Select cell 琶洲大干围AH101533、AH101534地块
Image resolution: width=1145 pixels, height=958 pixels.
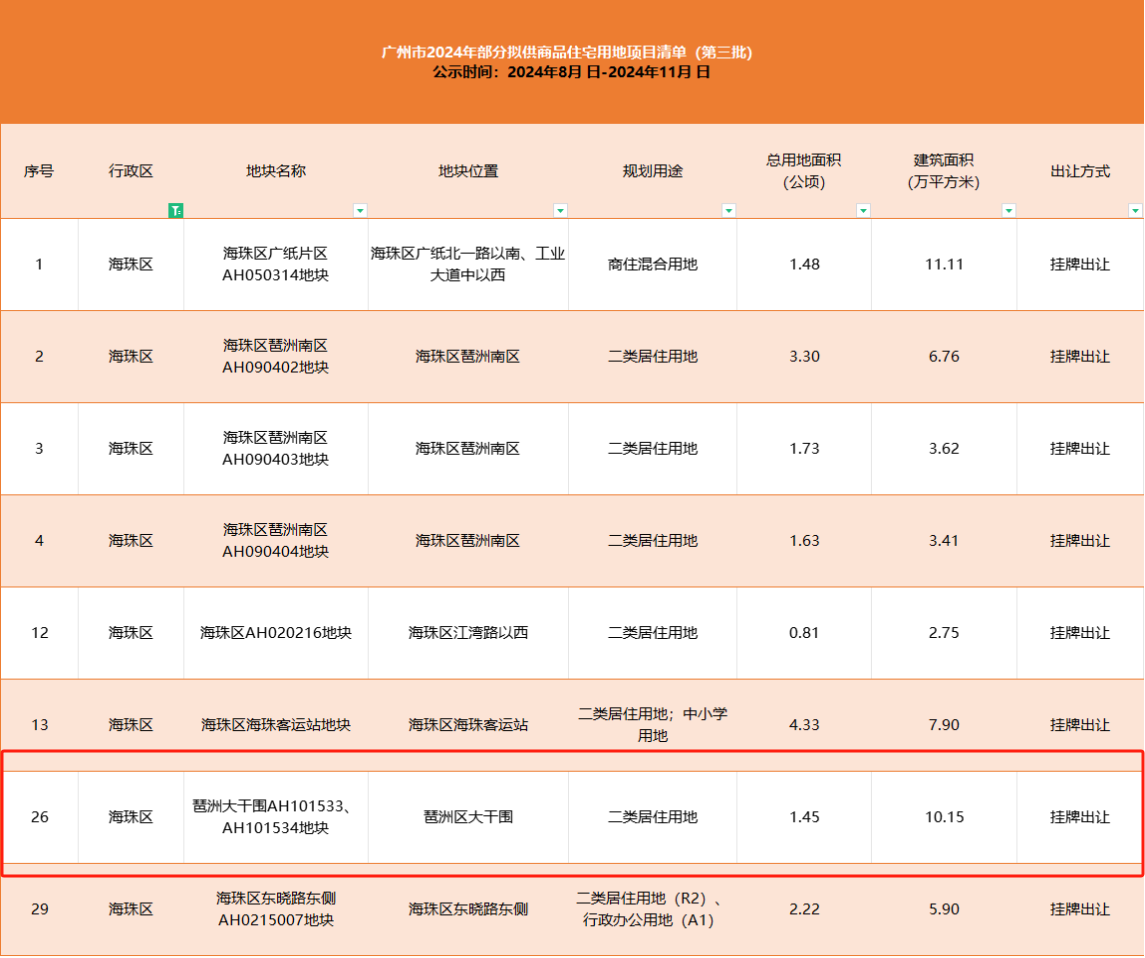pyautogui.click(x=276, y=816)
